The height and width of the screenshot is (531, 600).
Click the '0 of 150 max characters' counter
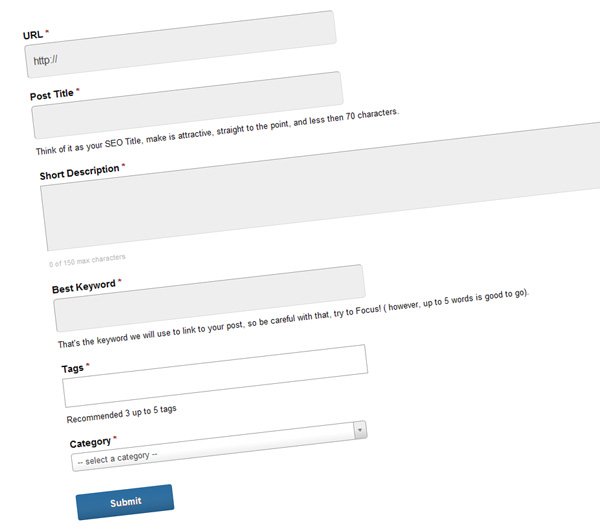[87, 260]
